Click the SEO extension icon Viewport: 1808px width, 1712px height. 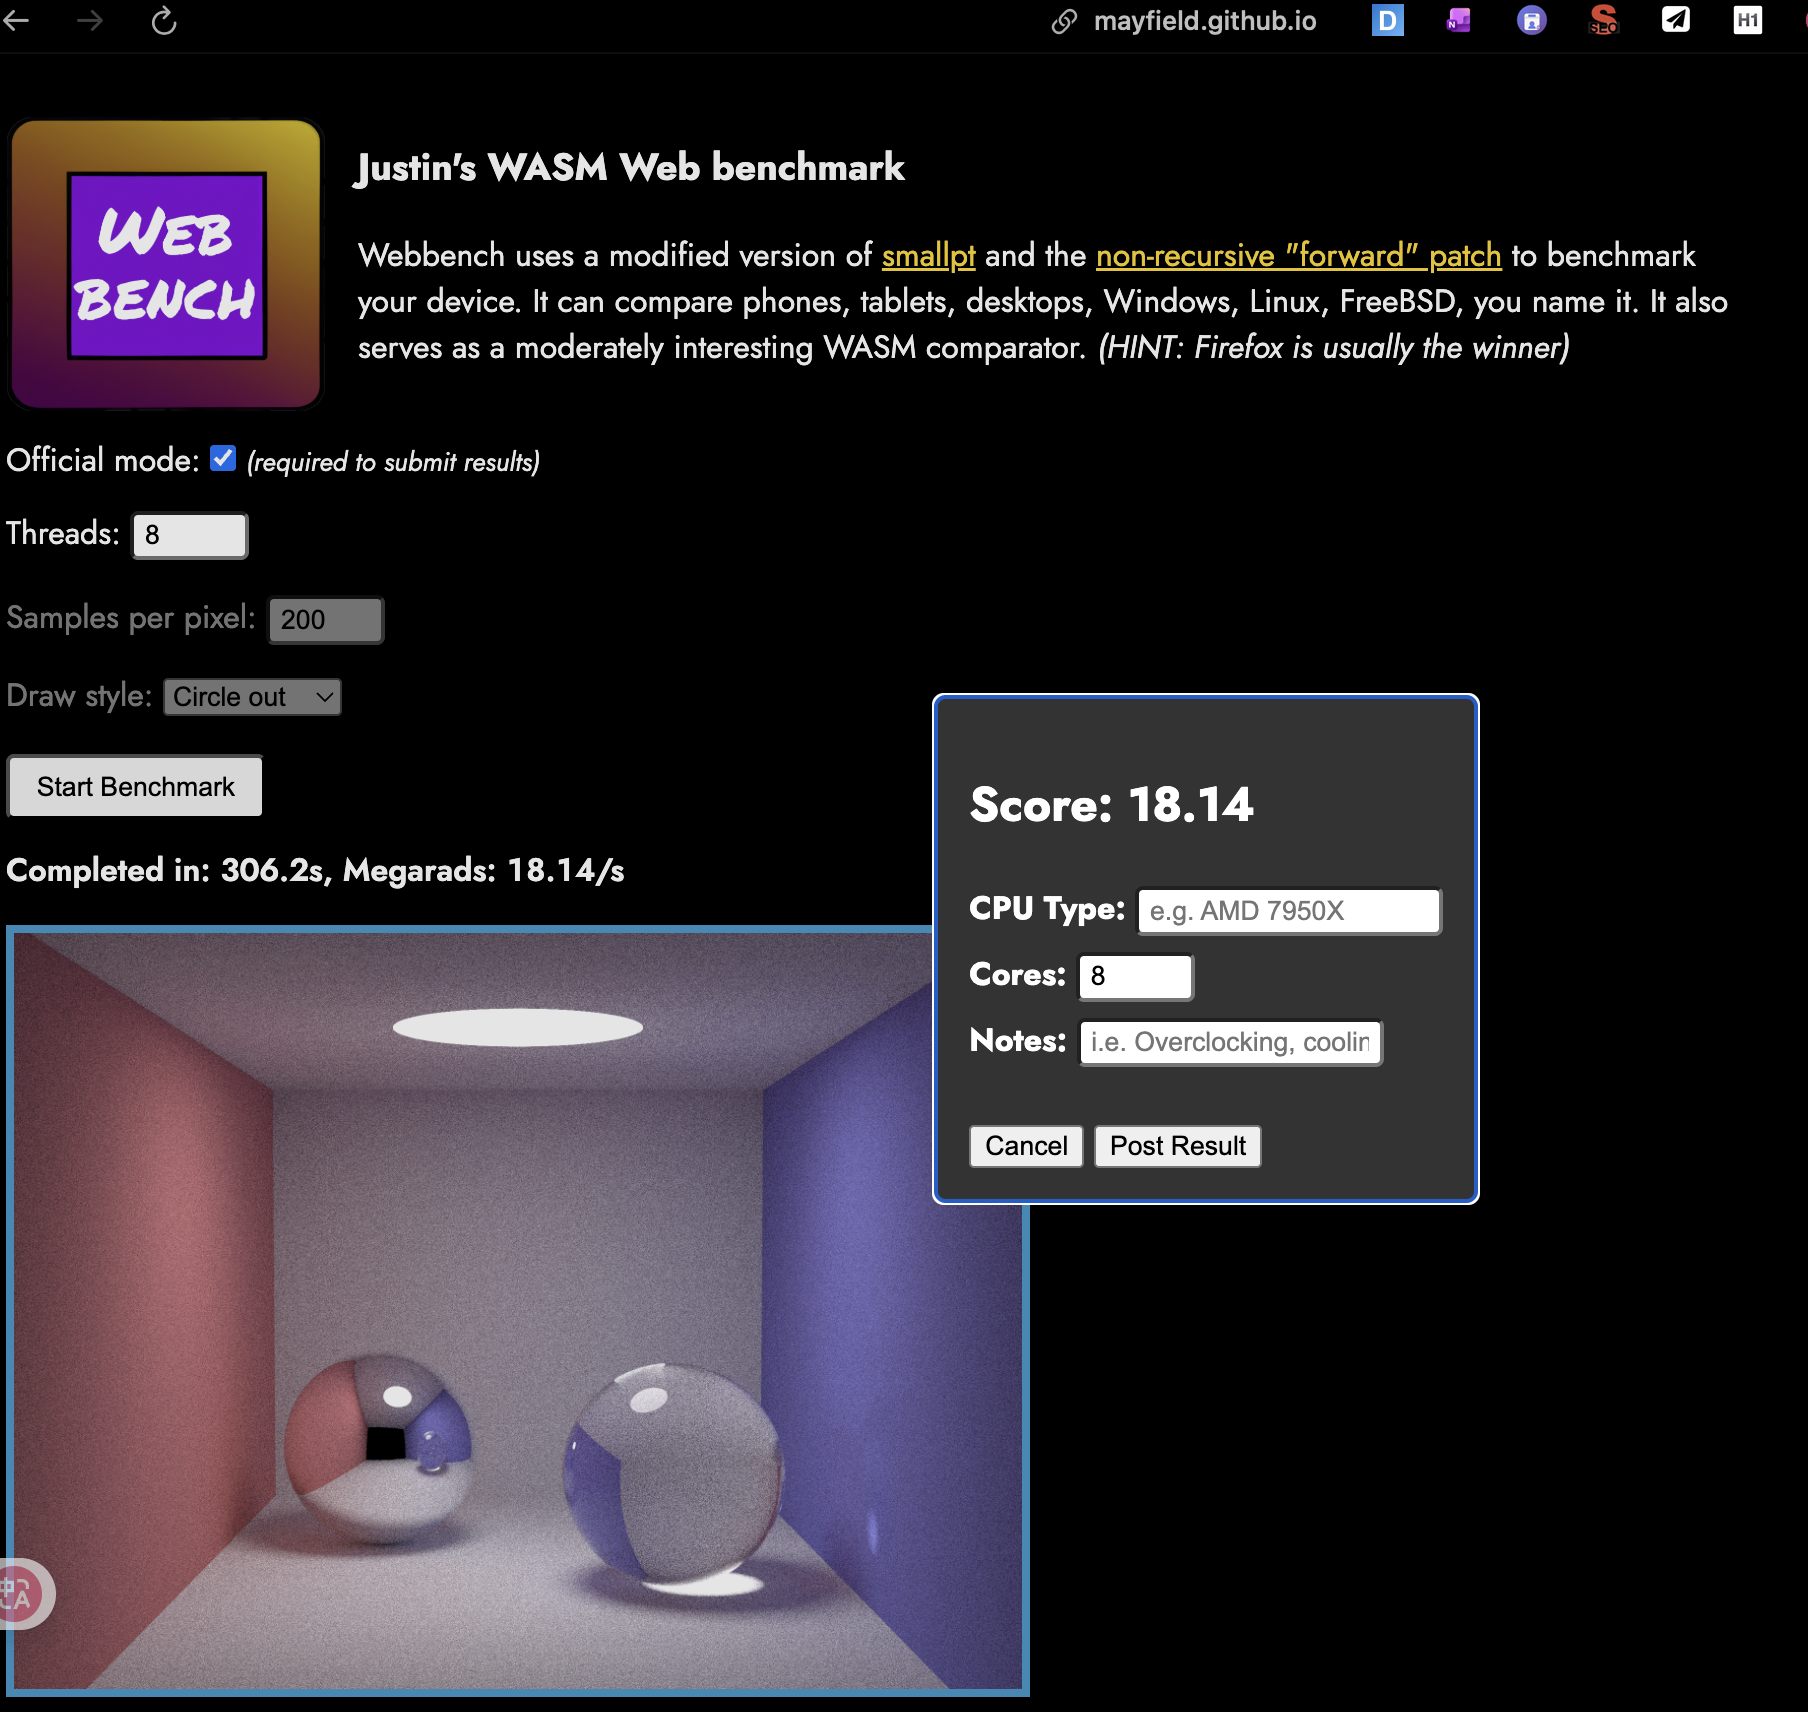pyautogui.click(x=1603, y=20)
